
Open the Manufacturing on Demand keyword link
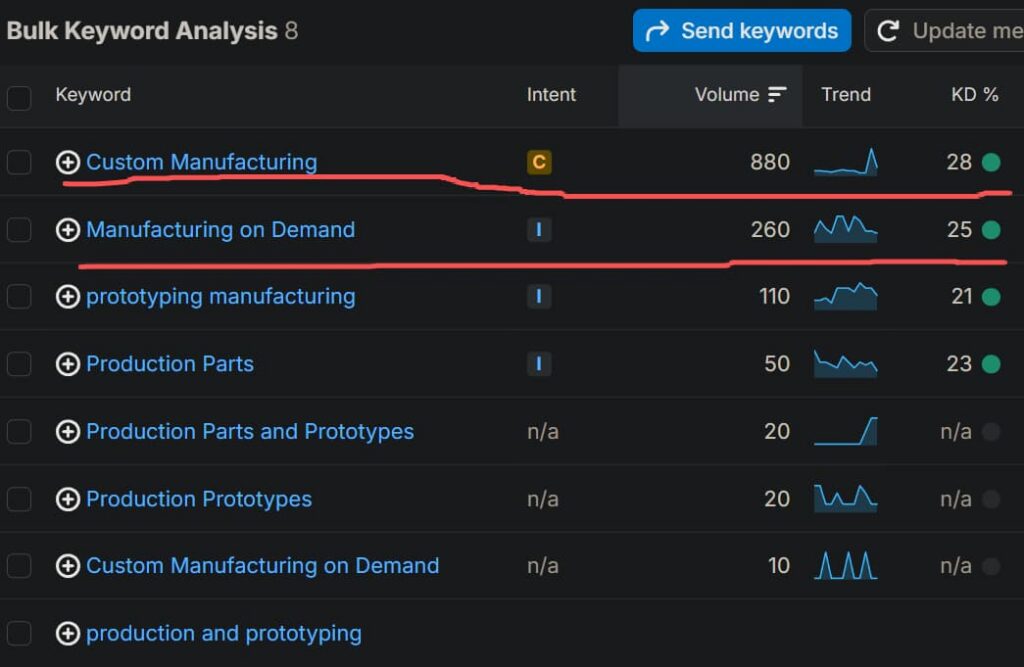tap(221, 229)
